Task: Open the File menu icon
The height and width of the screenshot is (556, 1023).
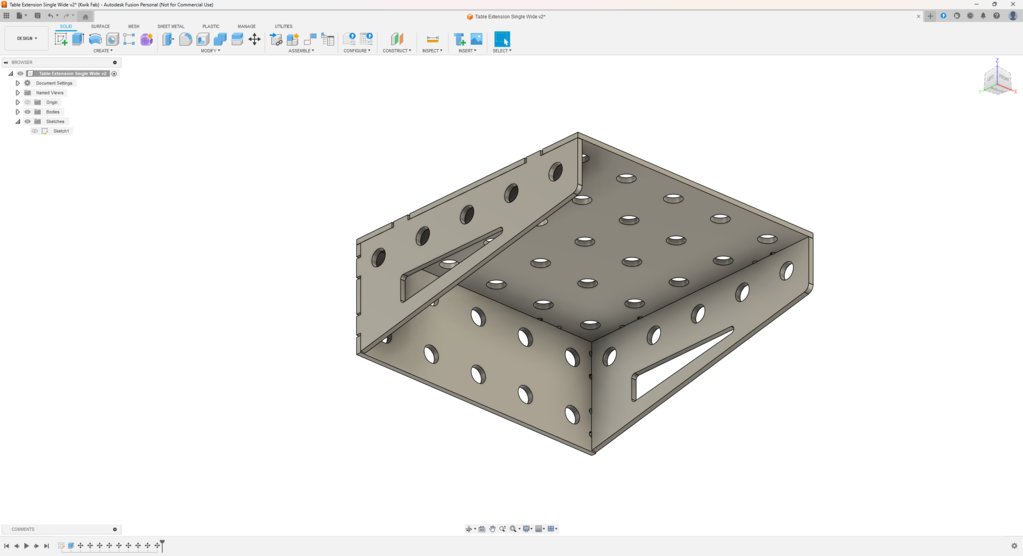Action: pyautogui.click(x=20, y=16)
